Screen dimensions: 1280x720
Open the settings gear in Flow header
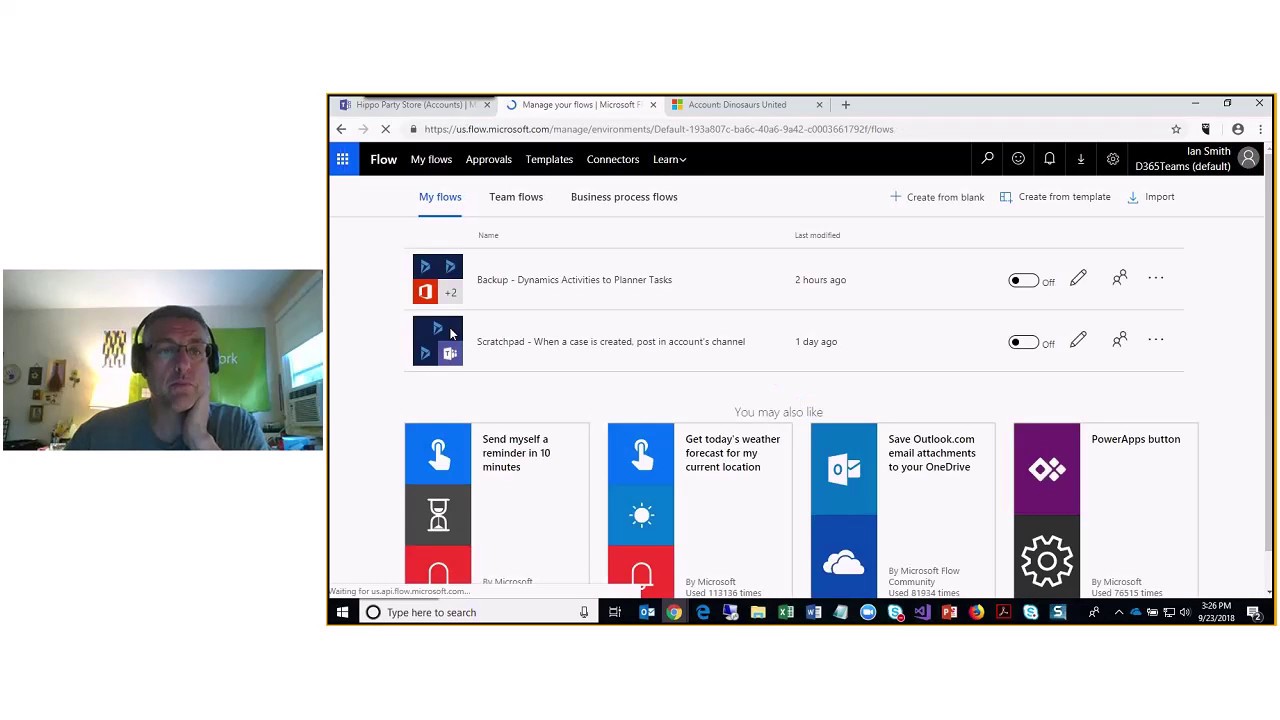(x=1112, y=159)
